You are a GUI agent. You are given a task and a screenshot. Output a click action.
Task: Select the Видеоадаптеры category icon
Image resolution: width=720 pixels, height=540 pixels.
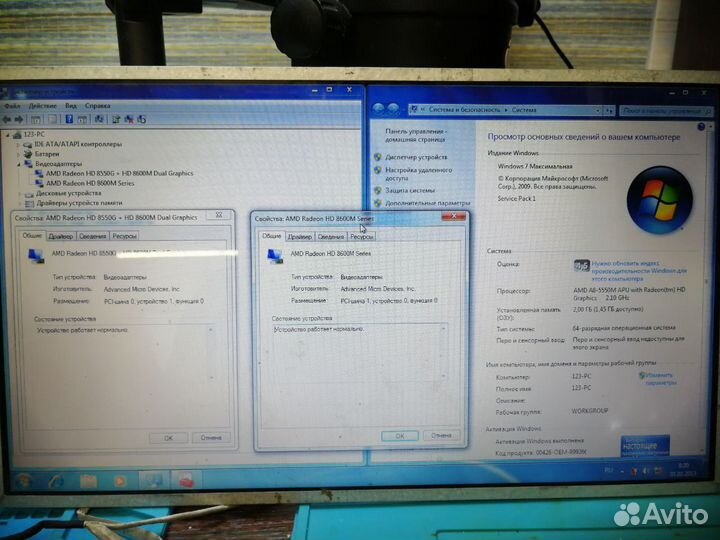[x=28, y=164]
